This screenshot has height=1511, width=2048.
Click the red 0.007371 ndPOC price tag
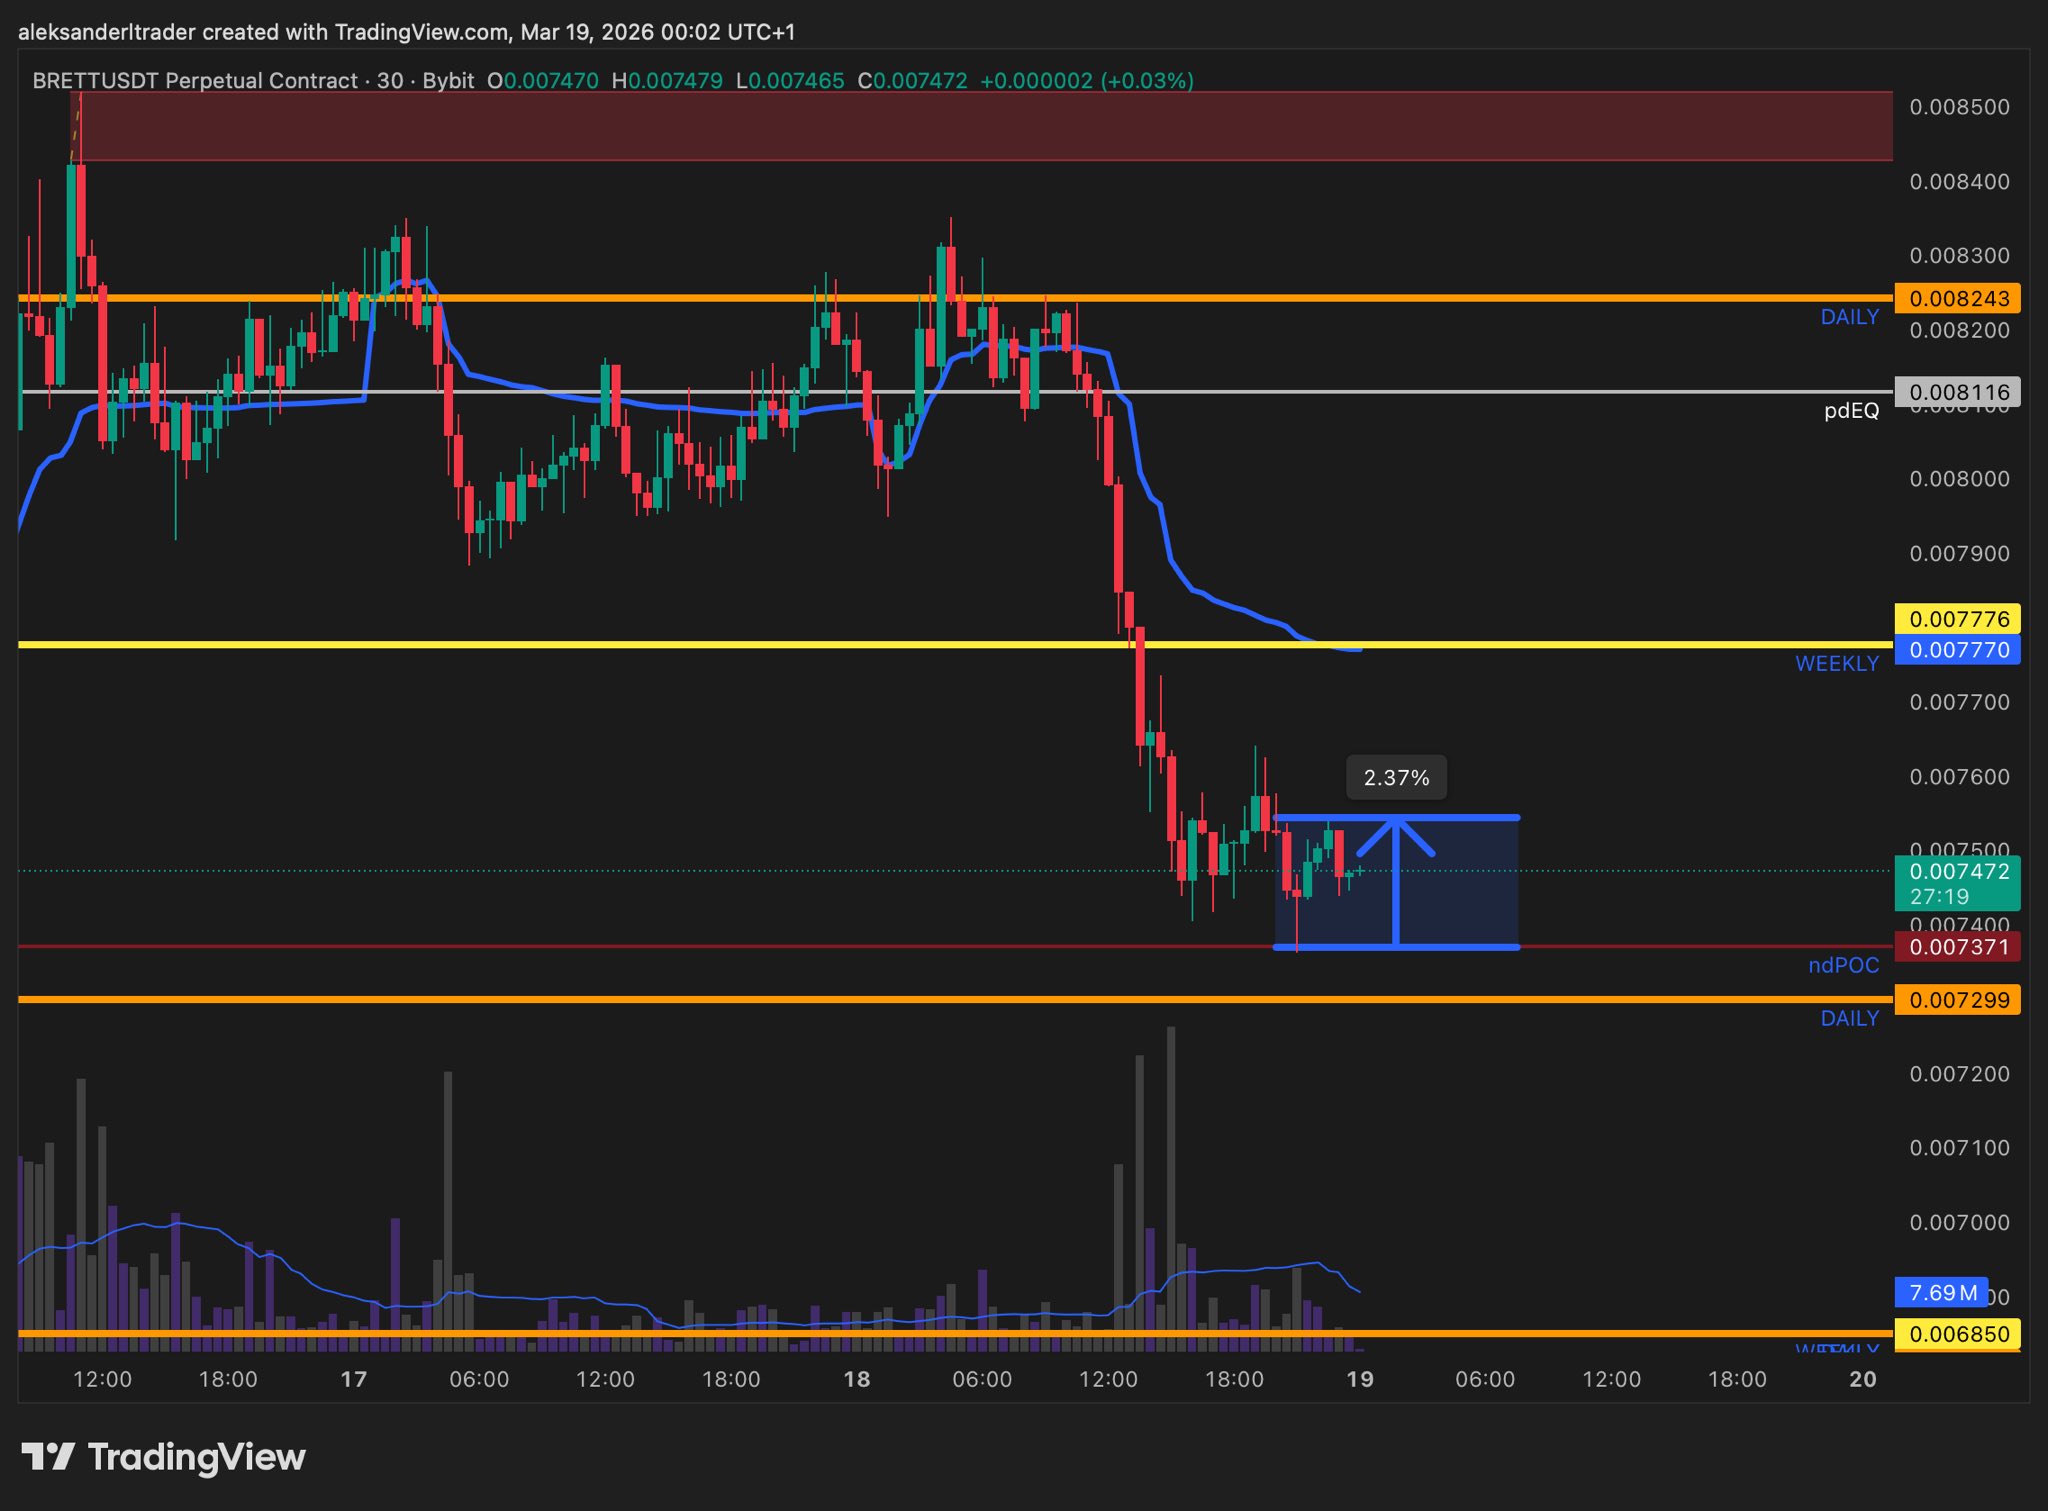pos(1957,947)
